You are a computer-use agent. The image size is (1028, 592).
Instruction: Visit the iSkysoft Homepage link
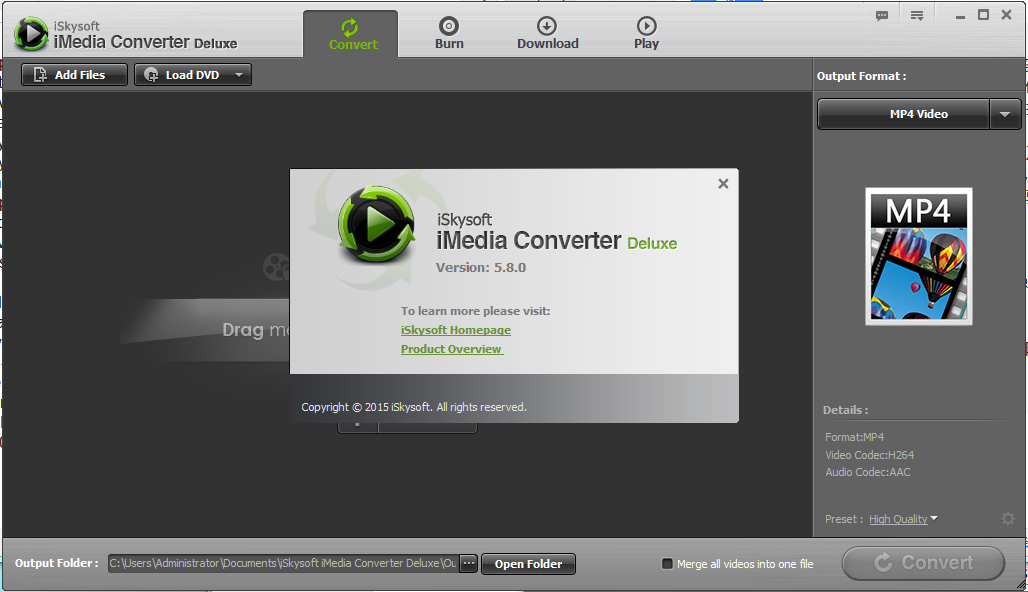pyautogui.click(x=455, y=330)
